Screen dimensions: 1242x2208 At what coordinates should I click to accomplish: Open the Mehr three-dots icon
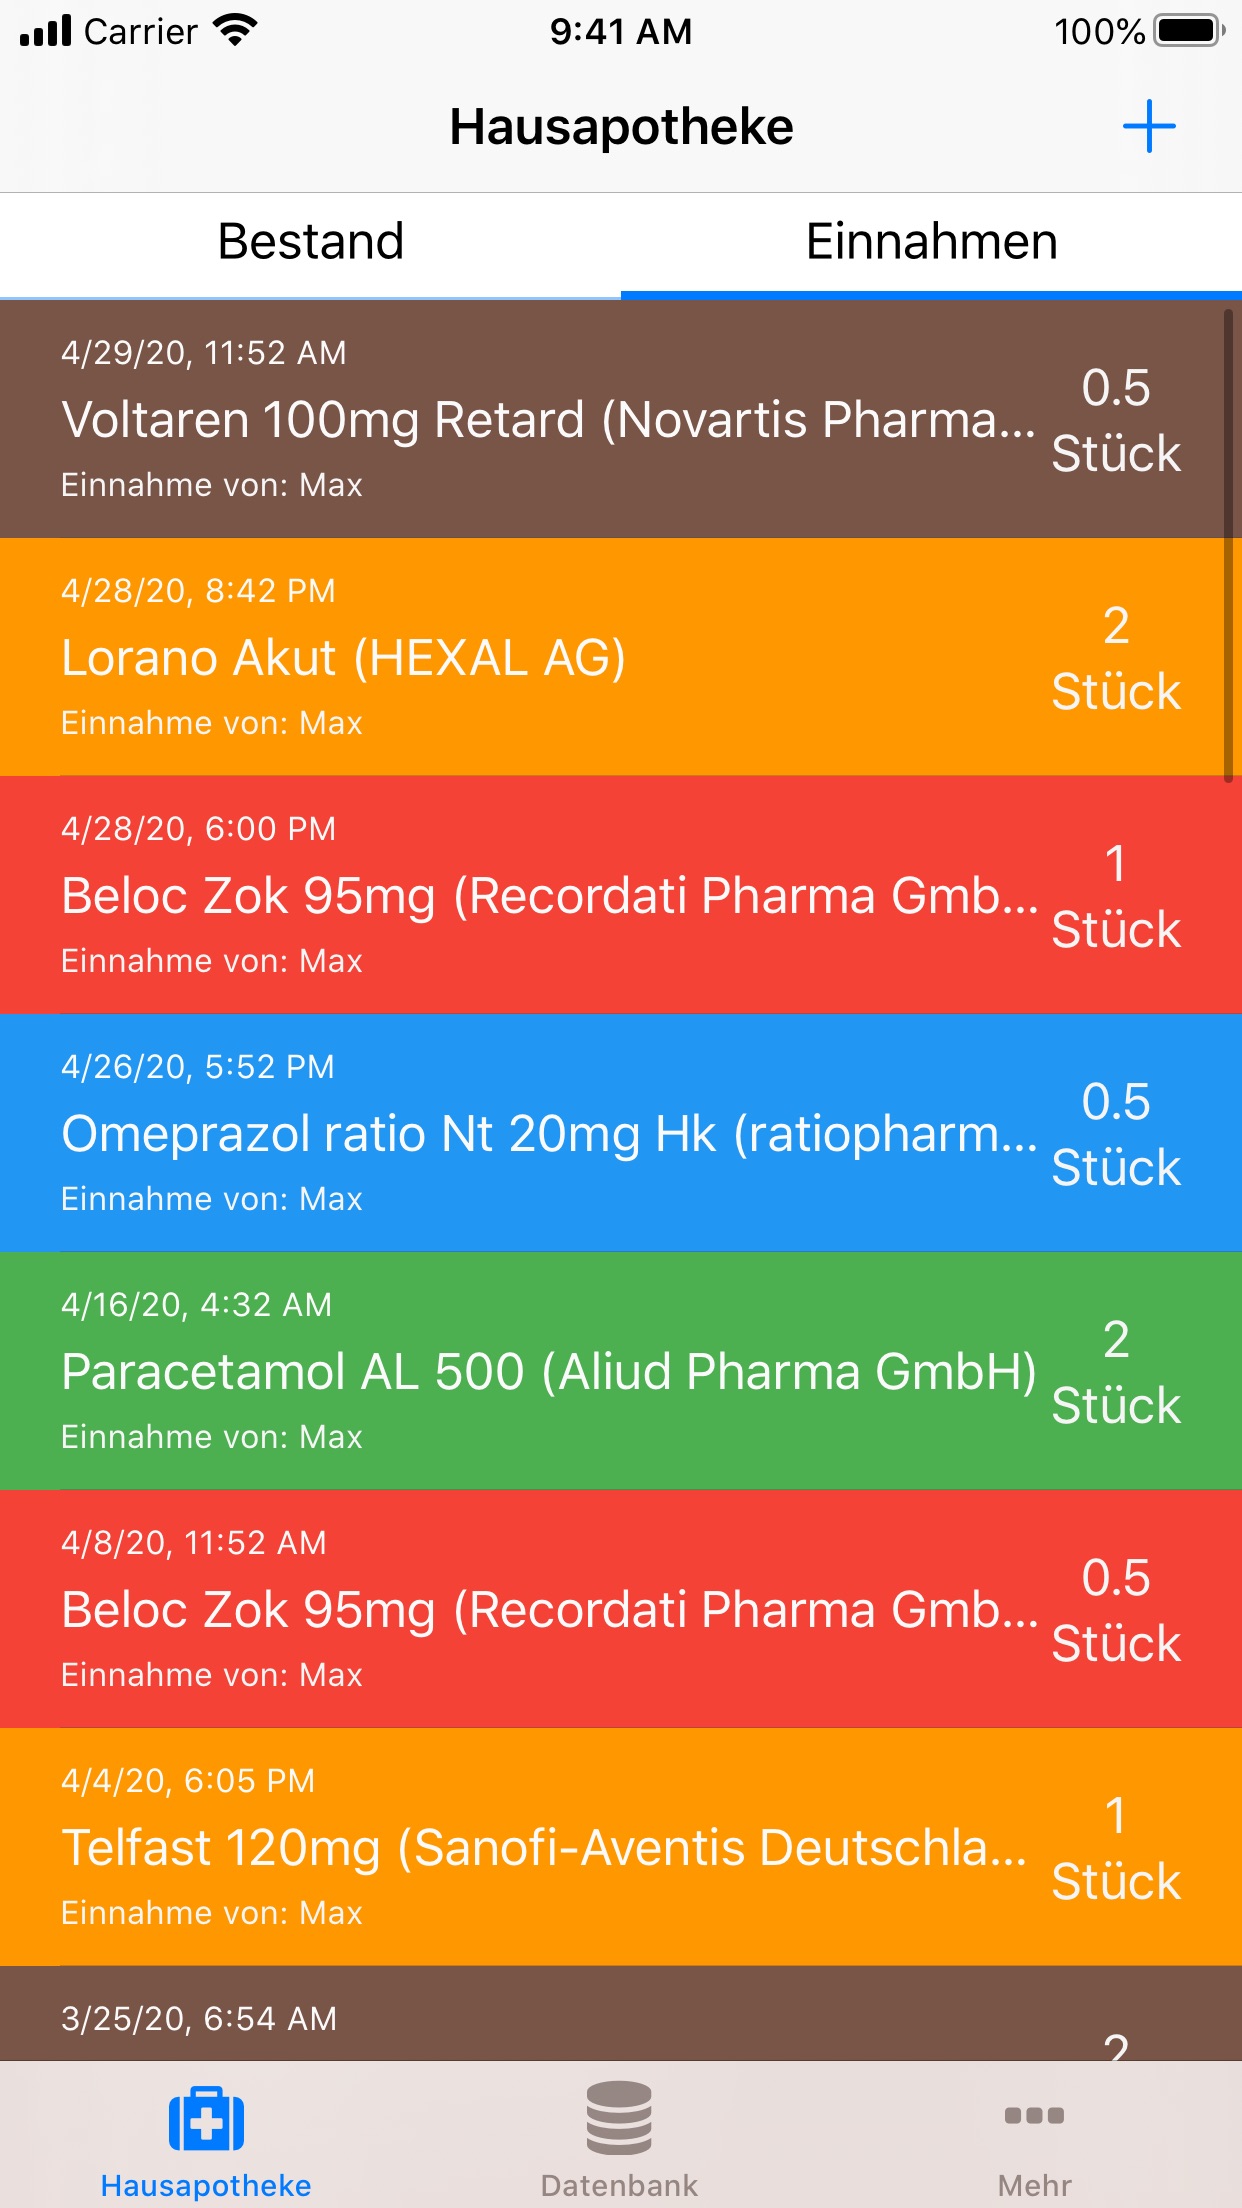click(1034, 2115)
